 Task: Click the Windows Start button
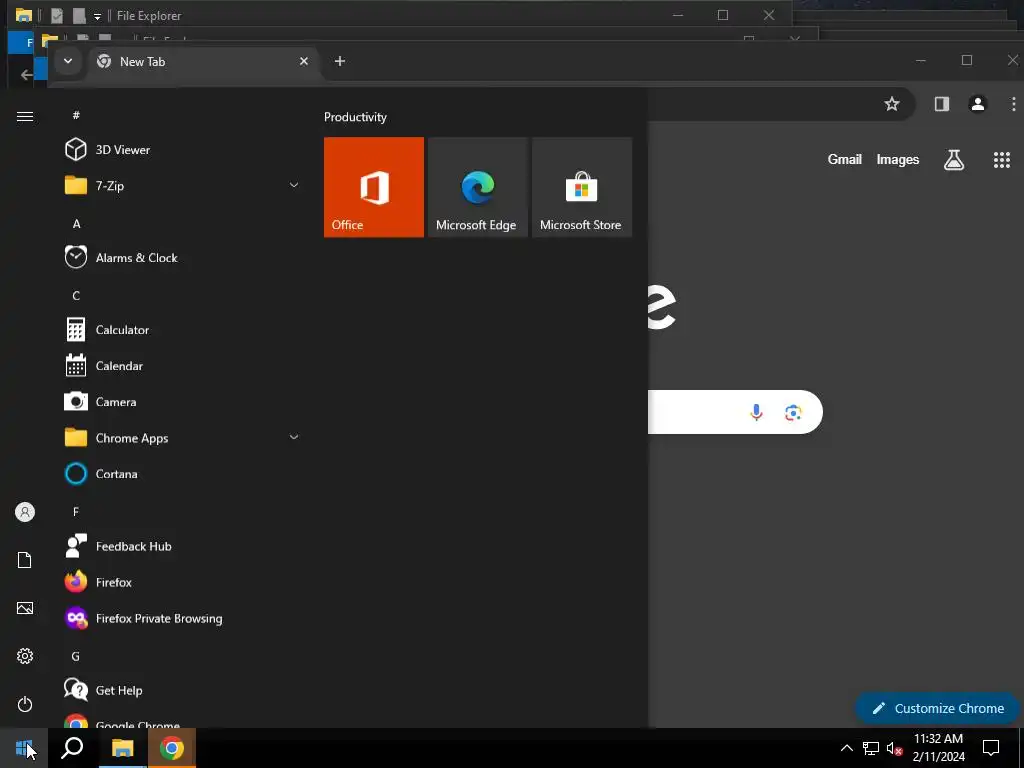click(x=24, y=748)
